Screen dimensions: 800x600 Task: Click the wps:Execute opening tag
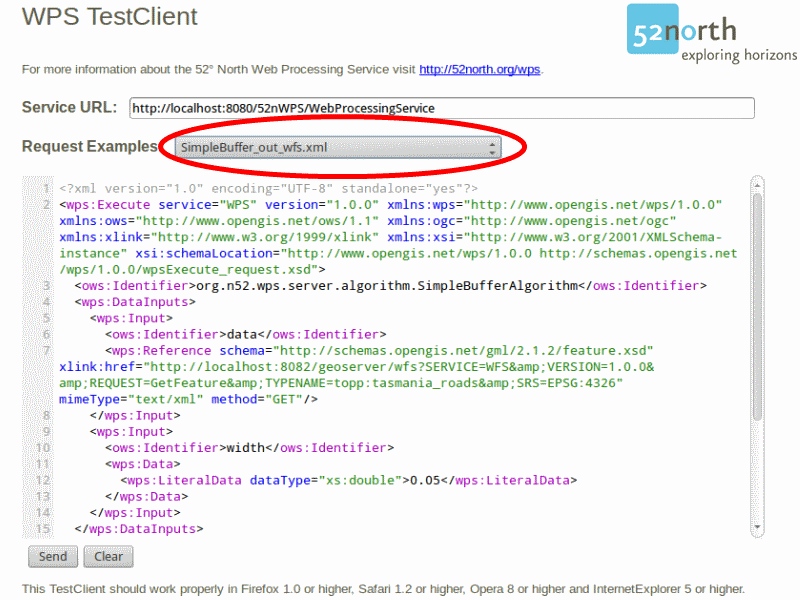105,205
